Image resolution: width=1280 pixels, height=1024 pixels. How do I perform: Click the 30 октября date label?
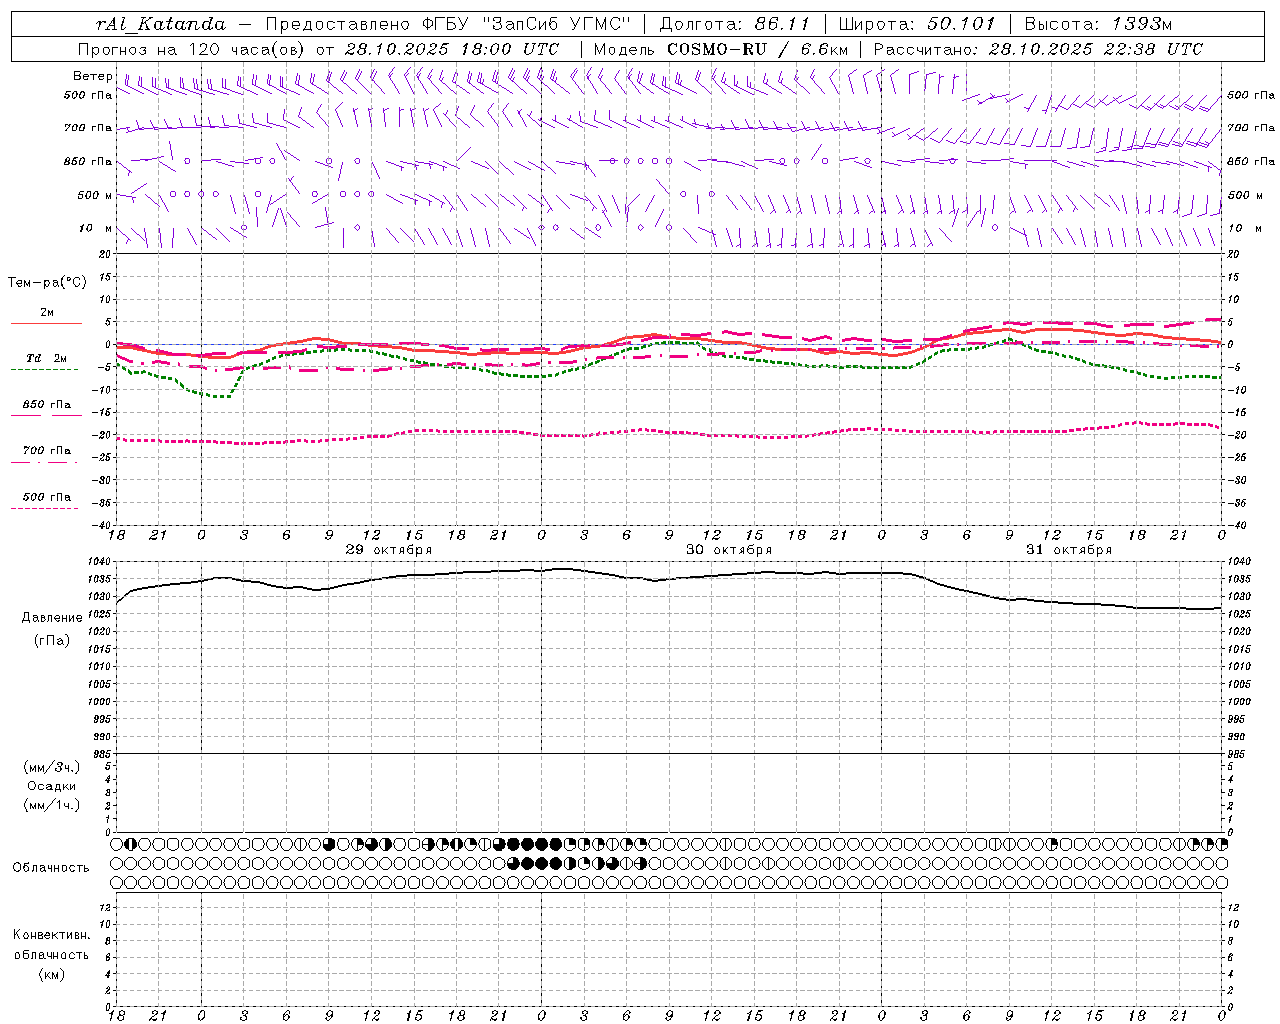(728, 550)
